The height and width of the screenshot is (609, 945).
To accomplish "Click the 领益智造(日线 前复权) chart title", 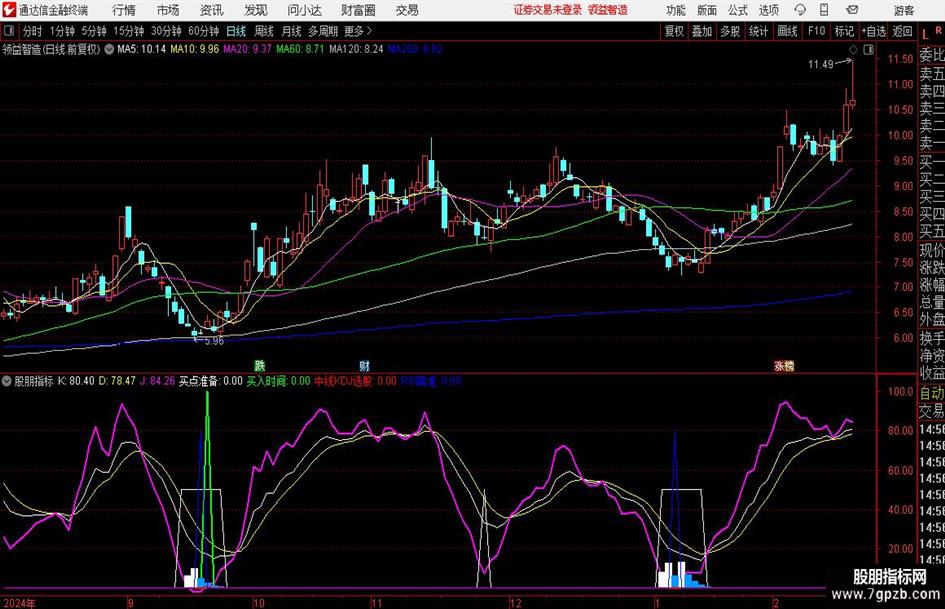I will (x=51, y=49).
